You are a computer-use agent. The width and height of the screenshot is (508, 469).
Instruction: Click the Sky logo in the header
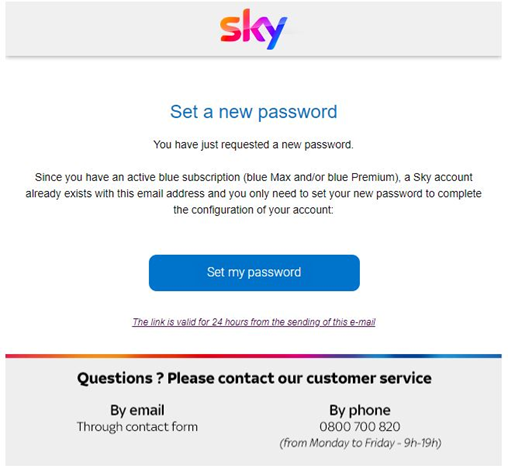[253, 29]
